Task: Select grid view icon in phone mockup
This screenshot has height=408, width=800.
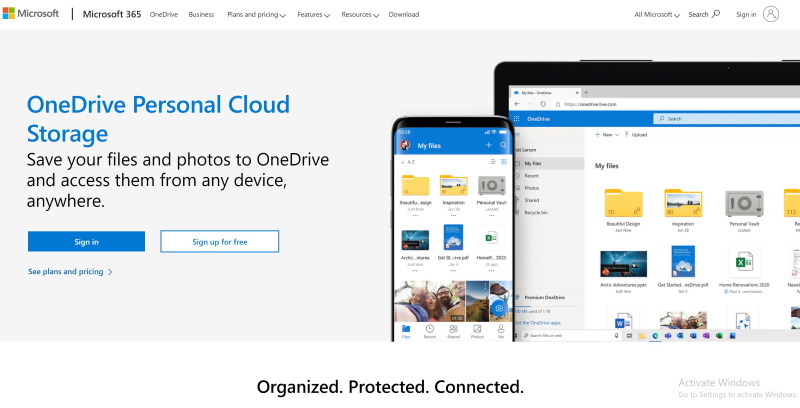Action: pos(504,162)
